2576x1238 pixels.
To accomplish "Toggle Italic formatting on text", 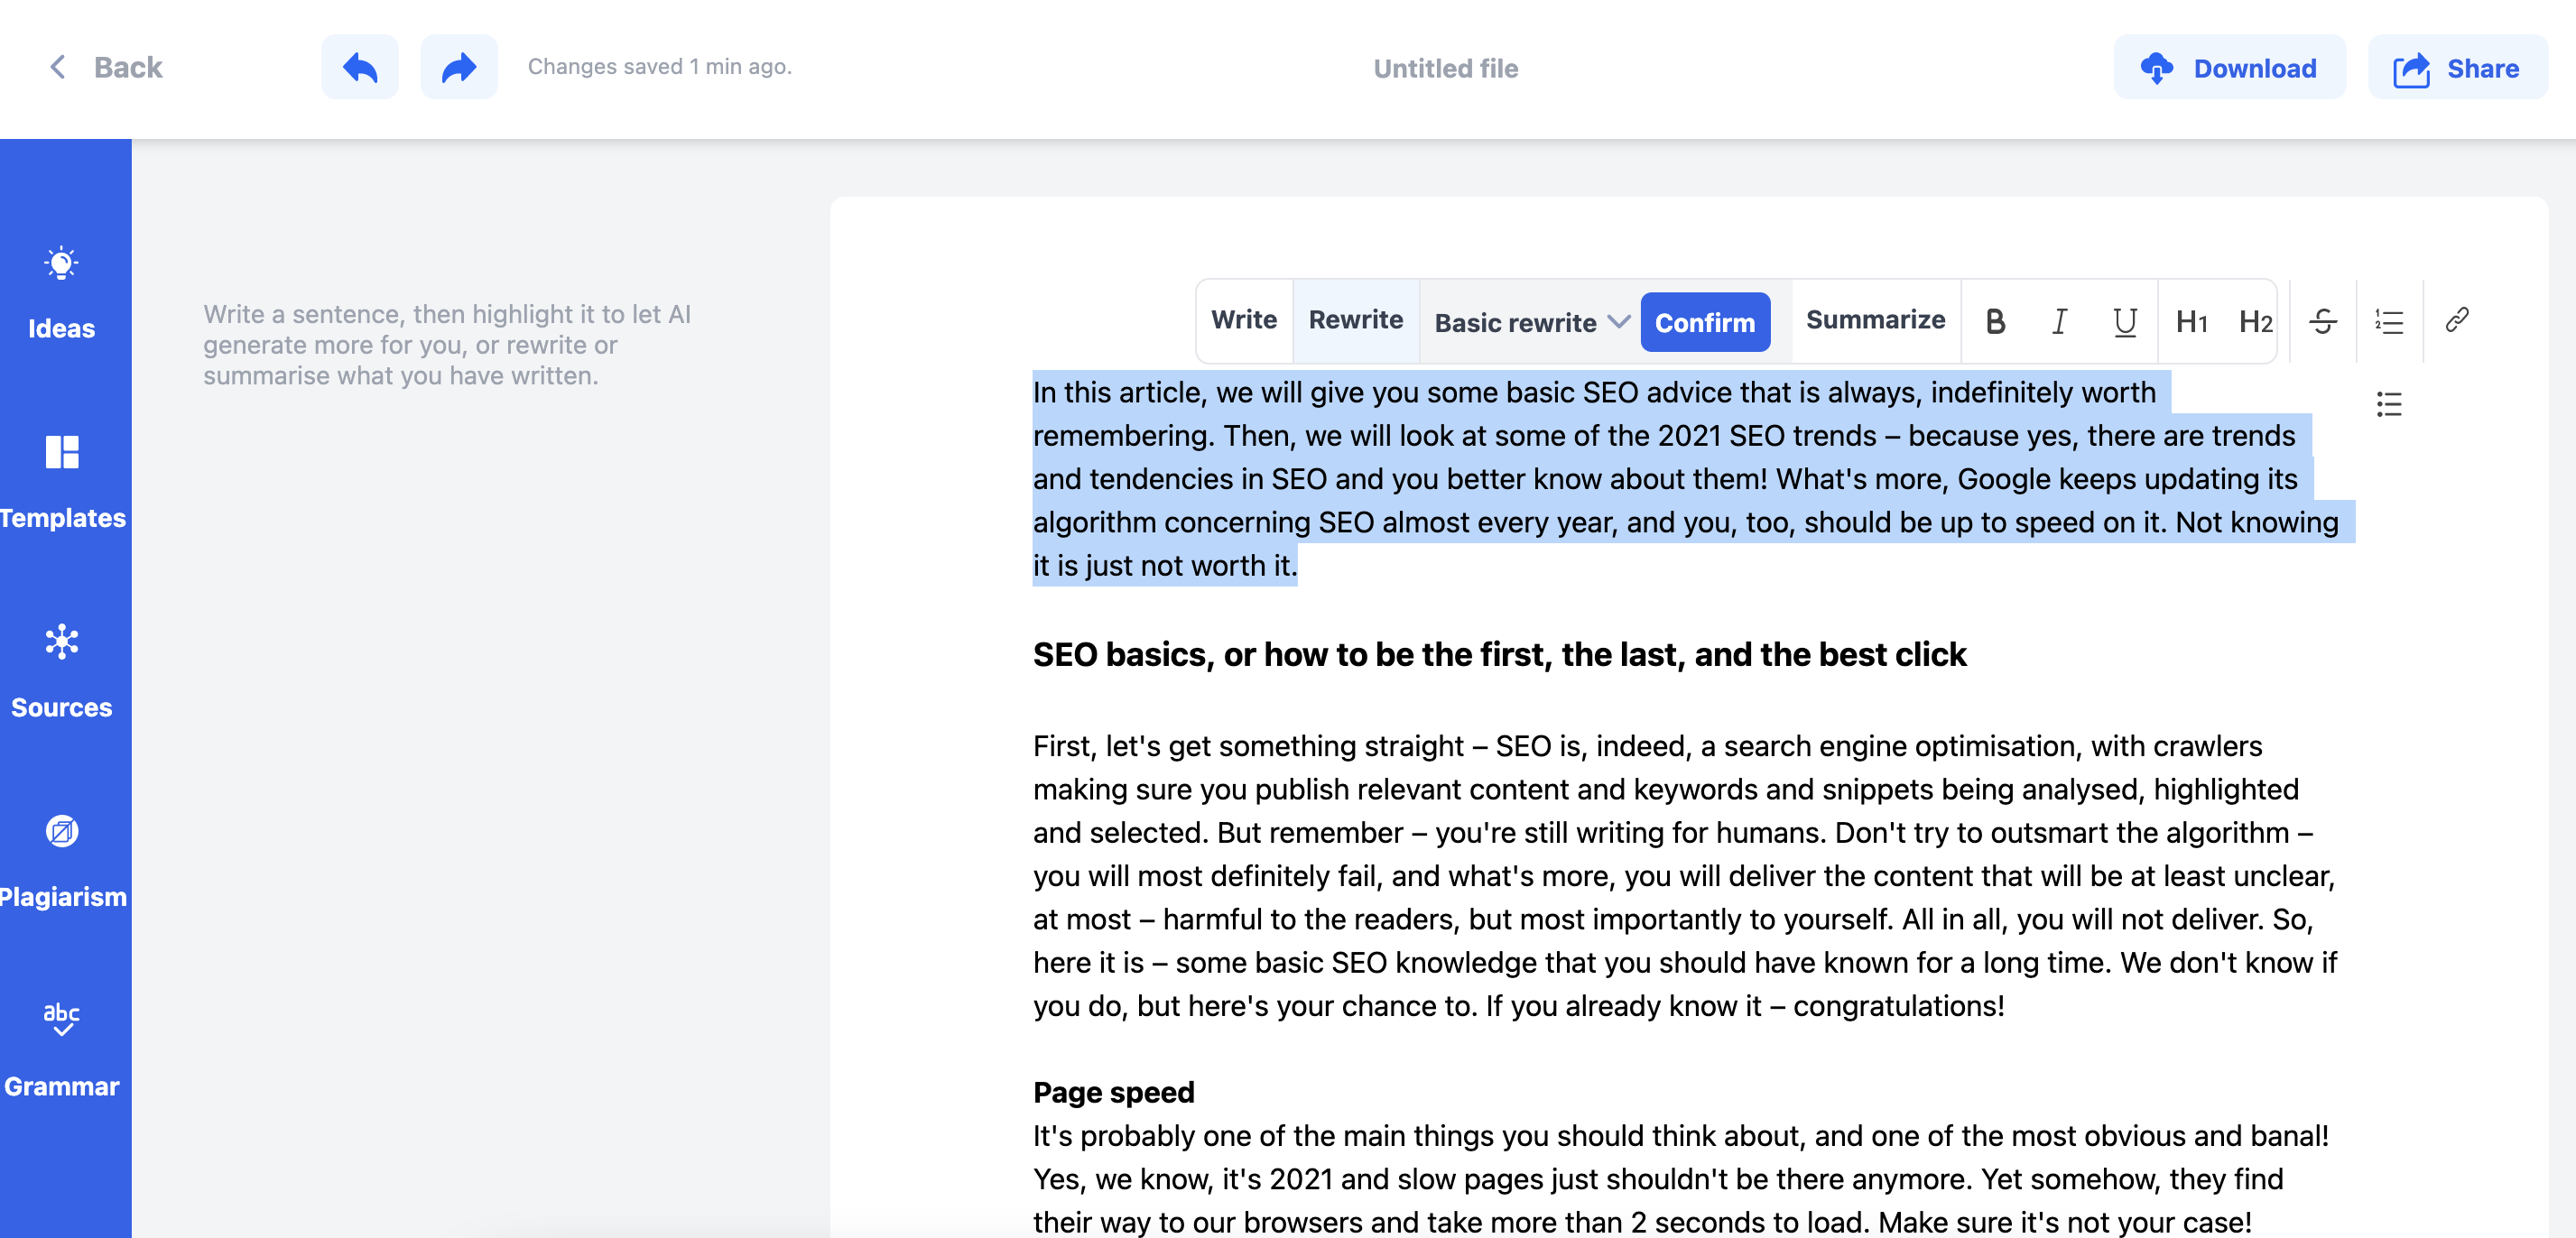I will (2060, 320).
